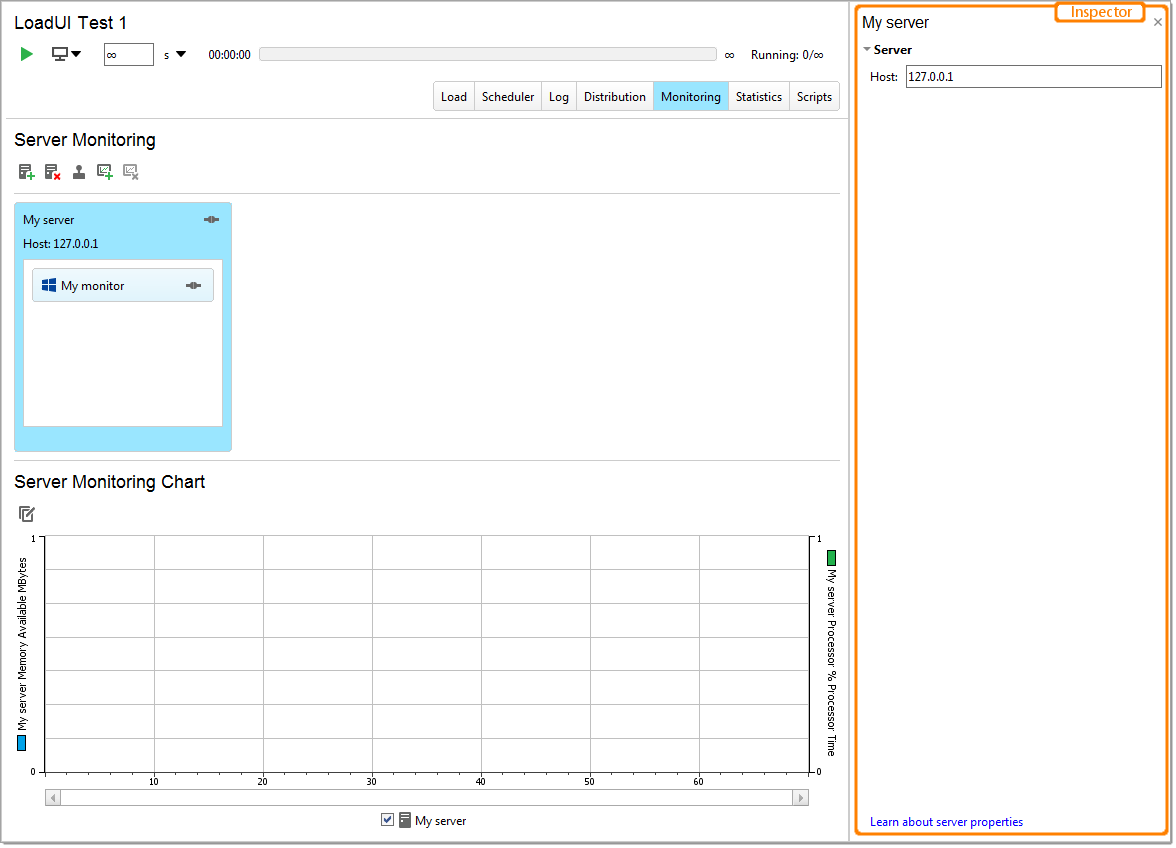This screenshot has height=848, width=1176.
Task: Add a new server to monitor
Action: coord(26,171)
